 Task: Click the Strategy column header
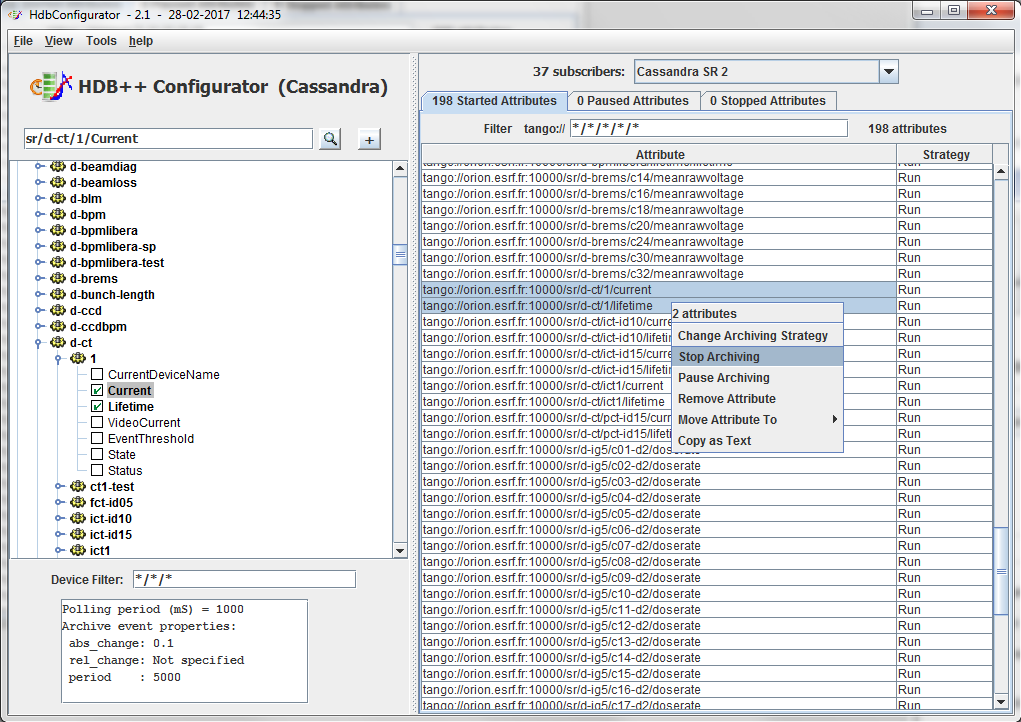[x=946, y=154]
